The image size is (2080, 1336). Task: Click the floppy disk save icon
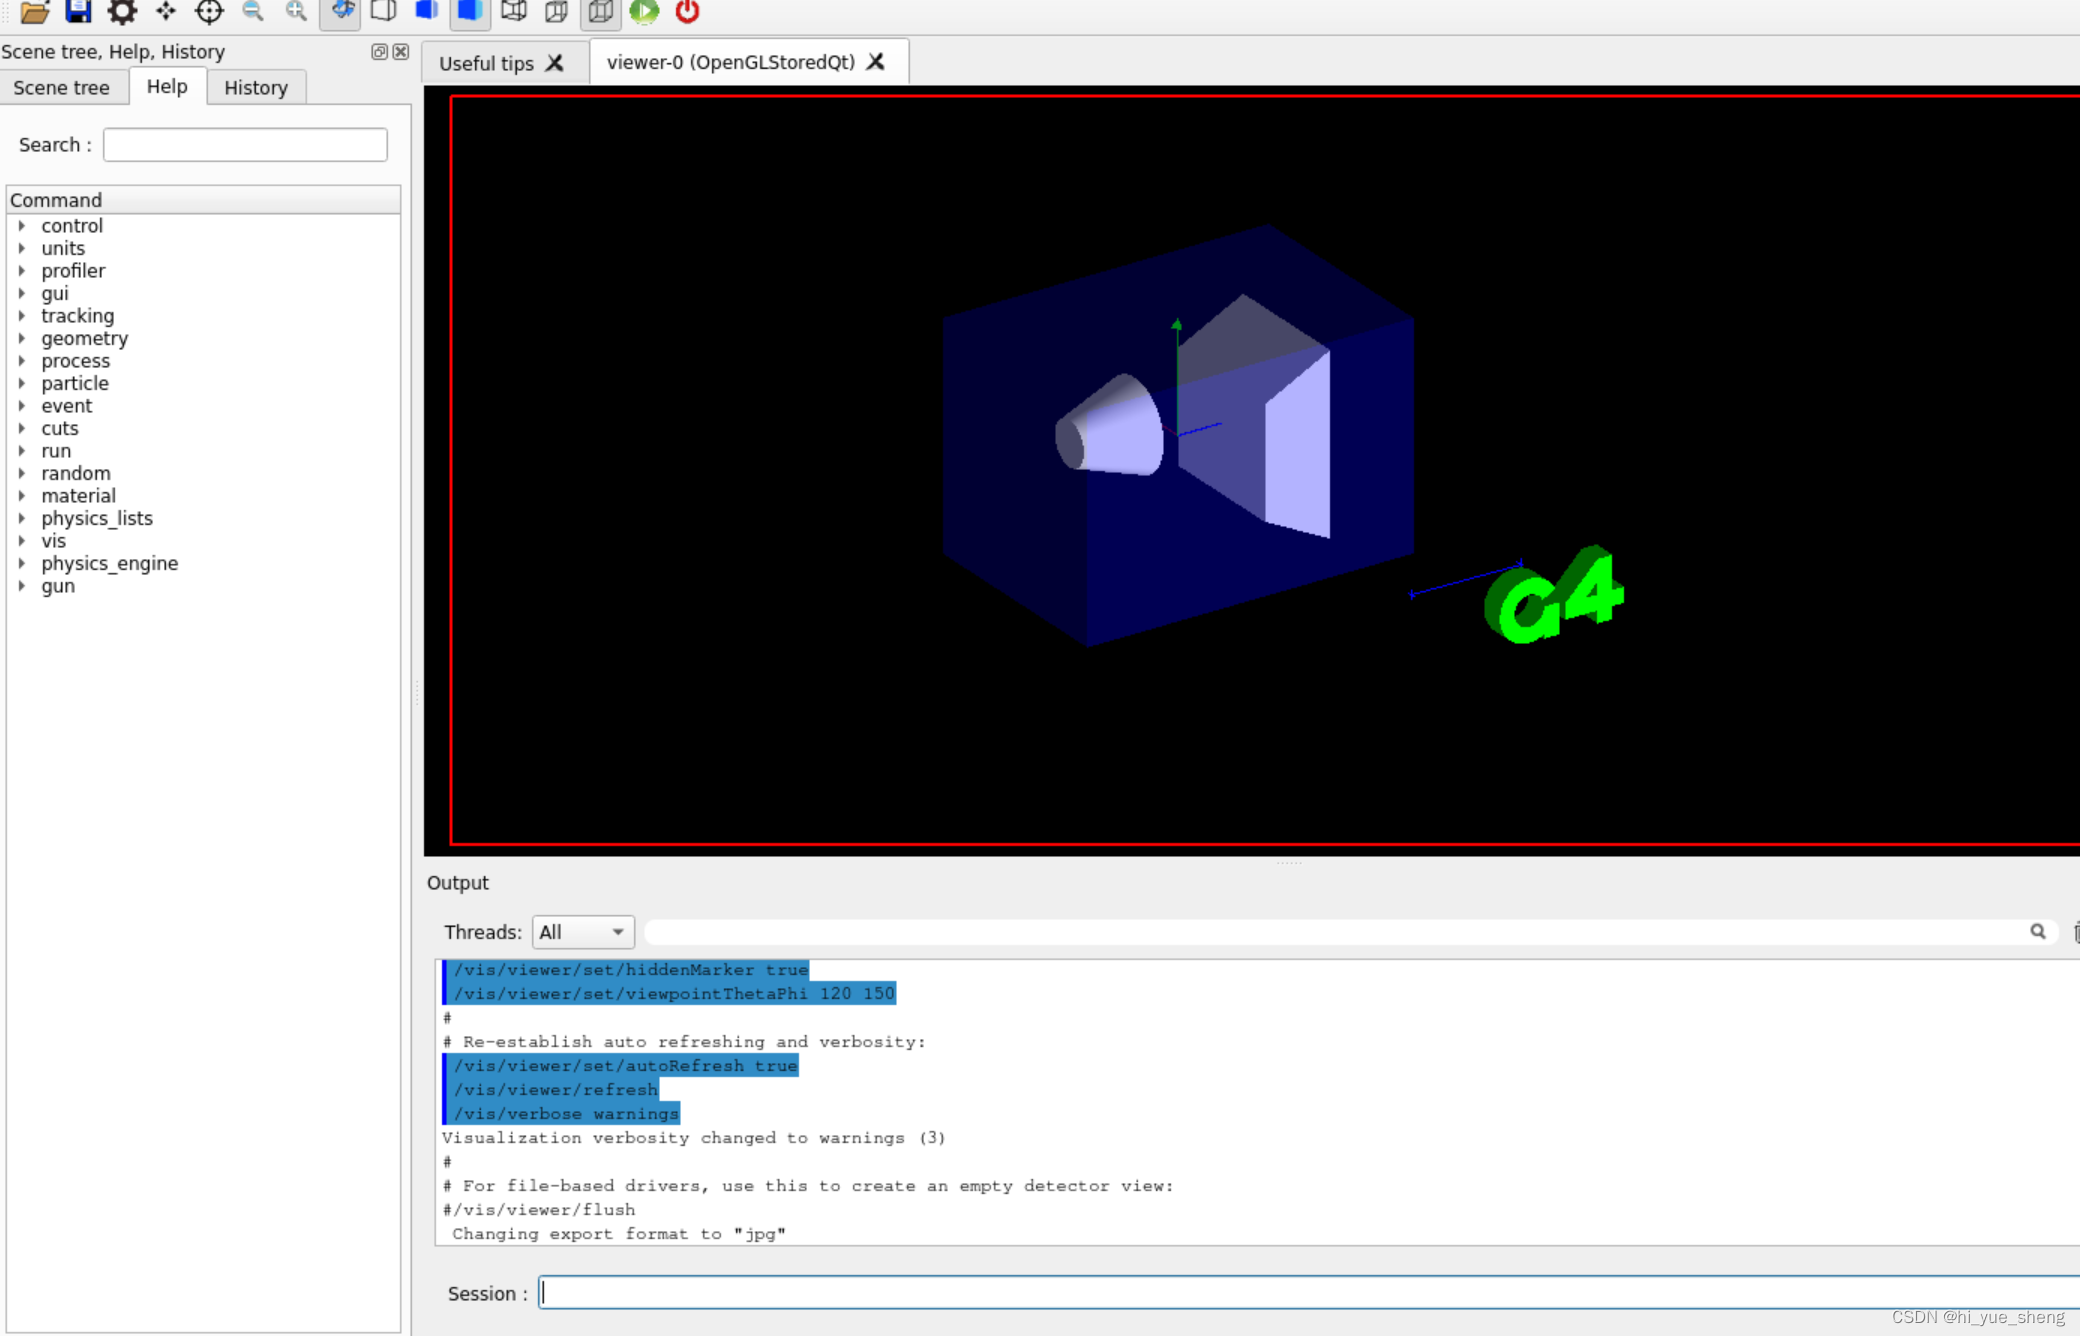pos(78,12)
